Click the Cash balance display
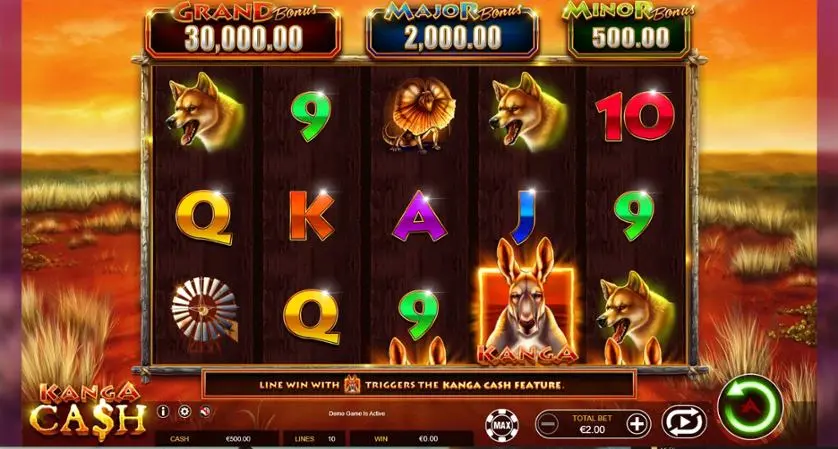Image resolution: width=838 pixels, height=449 pixels. pos(216,439)
